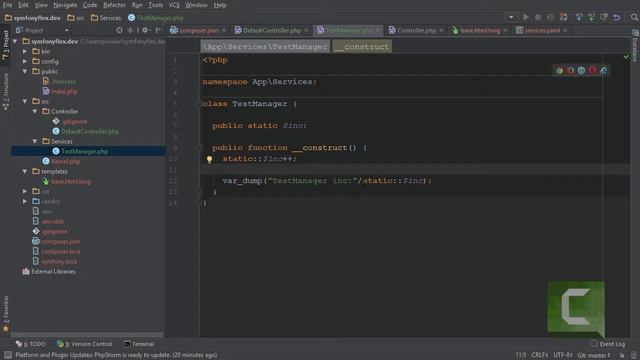Close the composer.json tab

pyautogui.click(x=224, y=30)
